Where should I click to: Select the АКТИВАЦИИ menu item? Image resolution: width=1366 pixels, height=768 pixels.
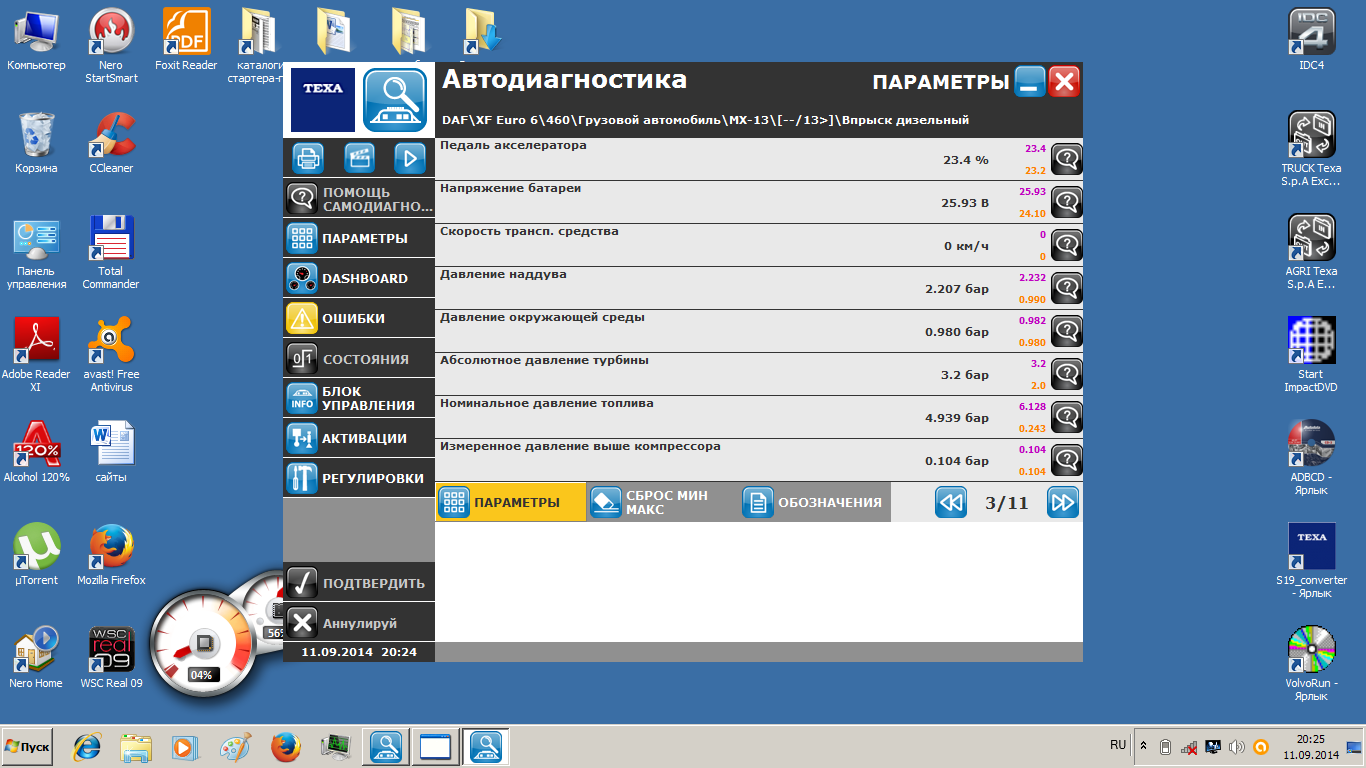pos(359,438)
